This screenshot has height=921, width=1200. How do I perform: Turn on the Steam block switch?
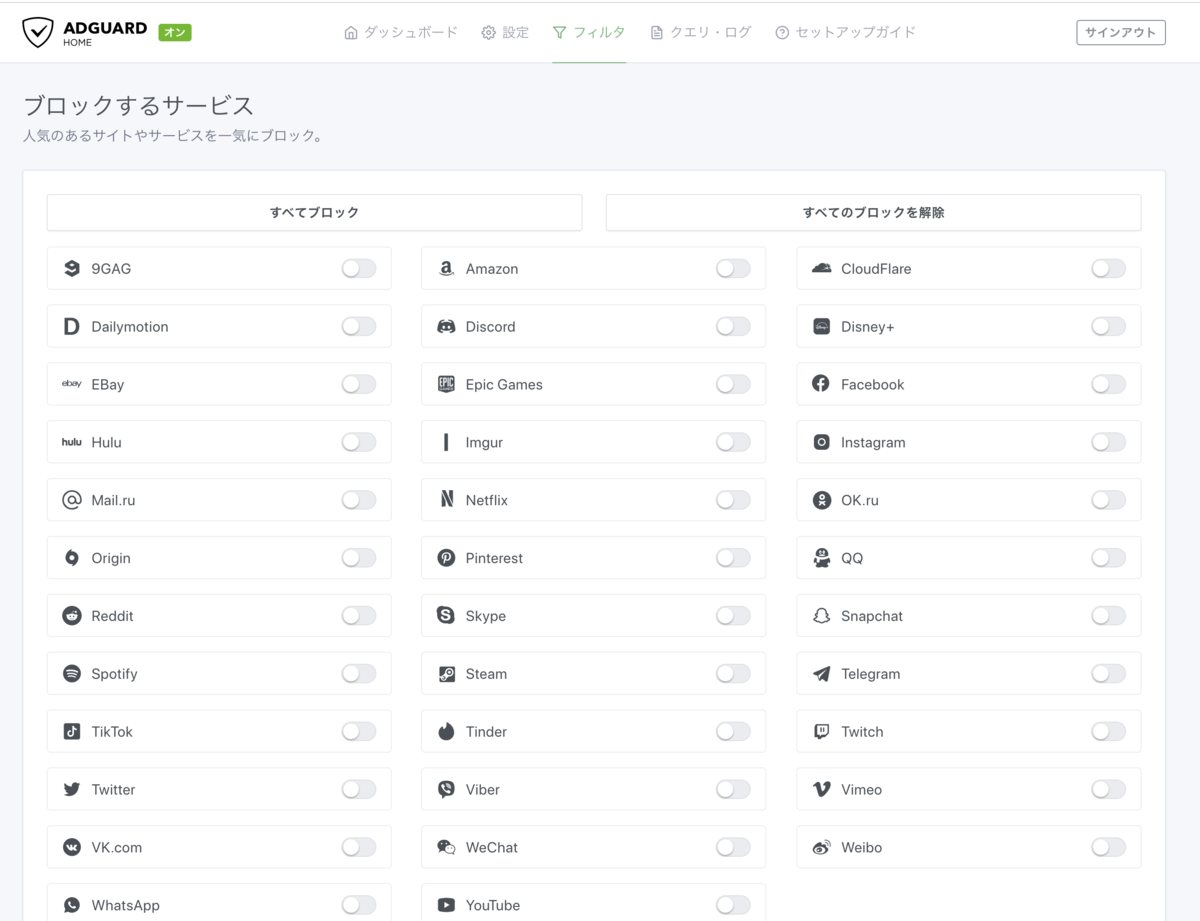point(733,674)
